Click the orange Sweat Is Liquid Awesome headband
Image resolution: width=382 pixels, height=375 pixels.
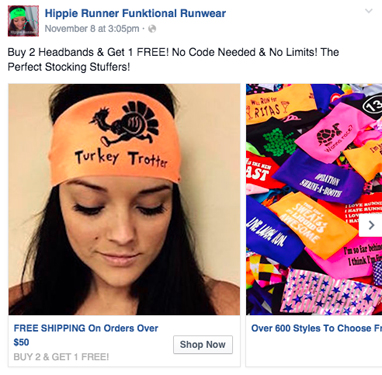point(312,225)
